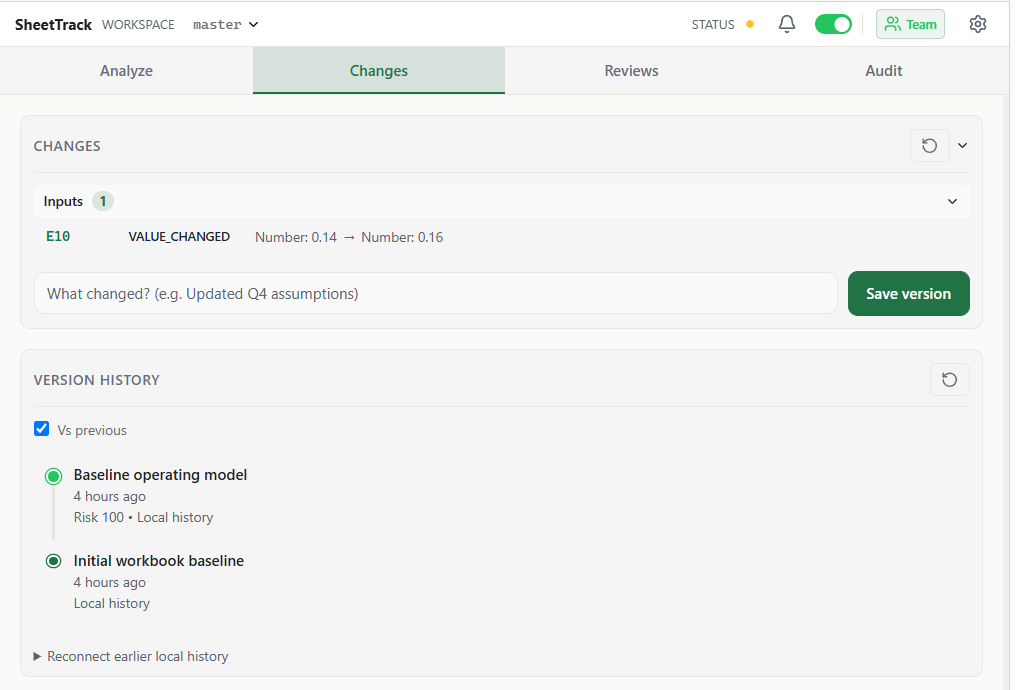The image size is (1015, 690).
Task: Open the notifications bell
Action: (x=786, y=25)
